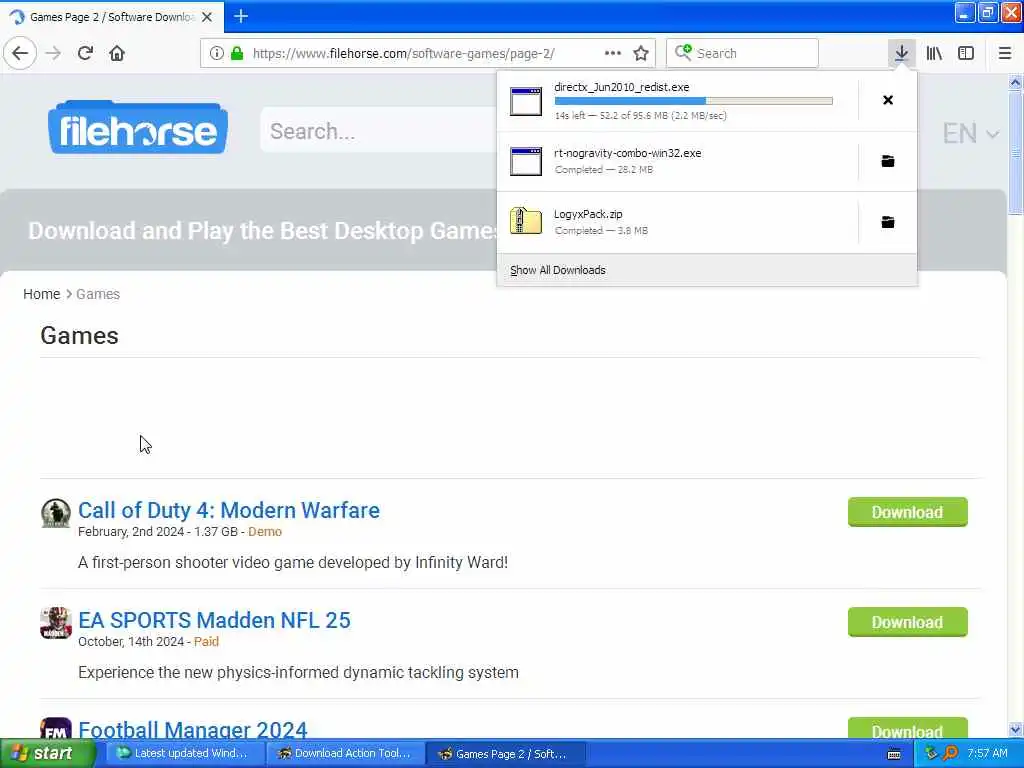The image size is (1024, 768).
Task: Open the Library icon in toolbar
Action: (x=934, y=53)
